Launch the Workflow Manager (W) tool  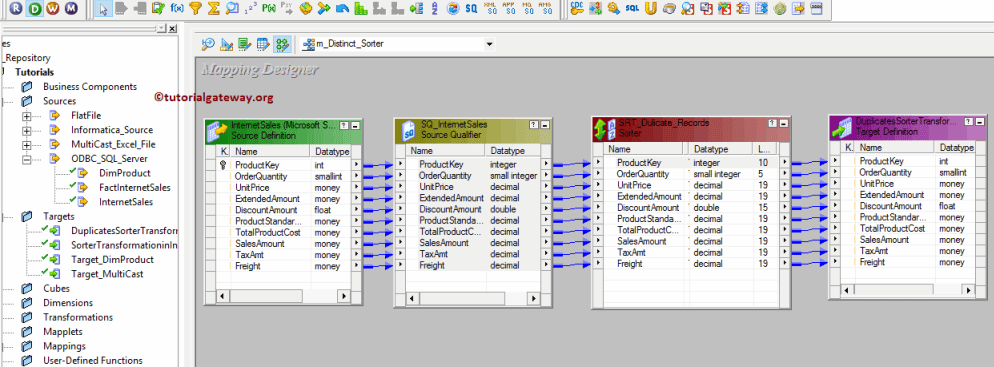tap(54, 8)
